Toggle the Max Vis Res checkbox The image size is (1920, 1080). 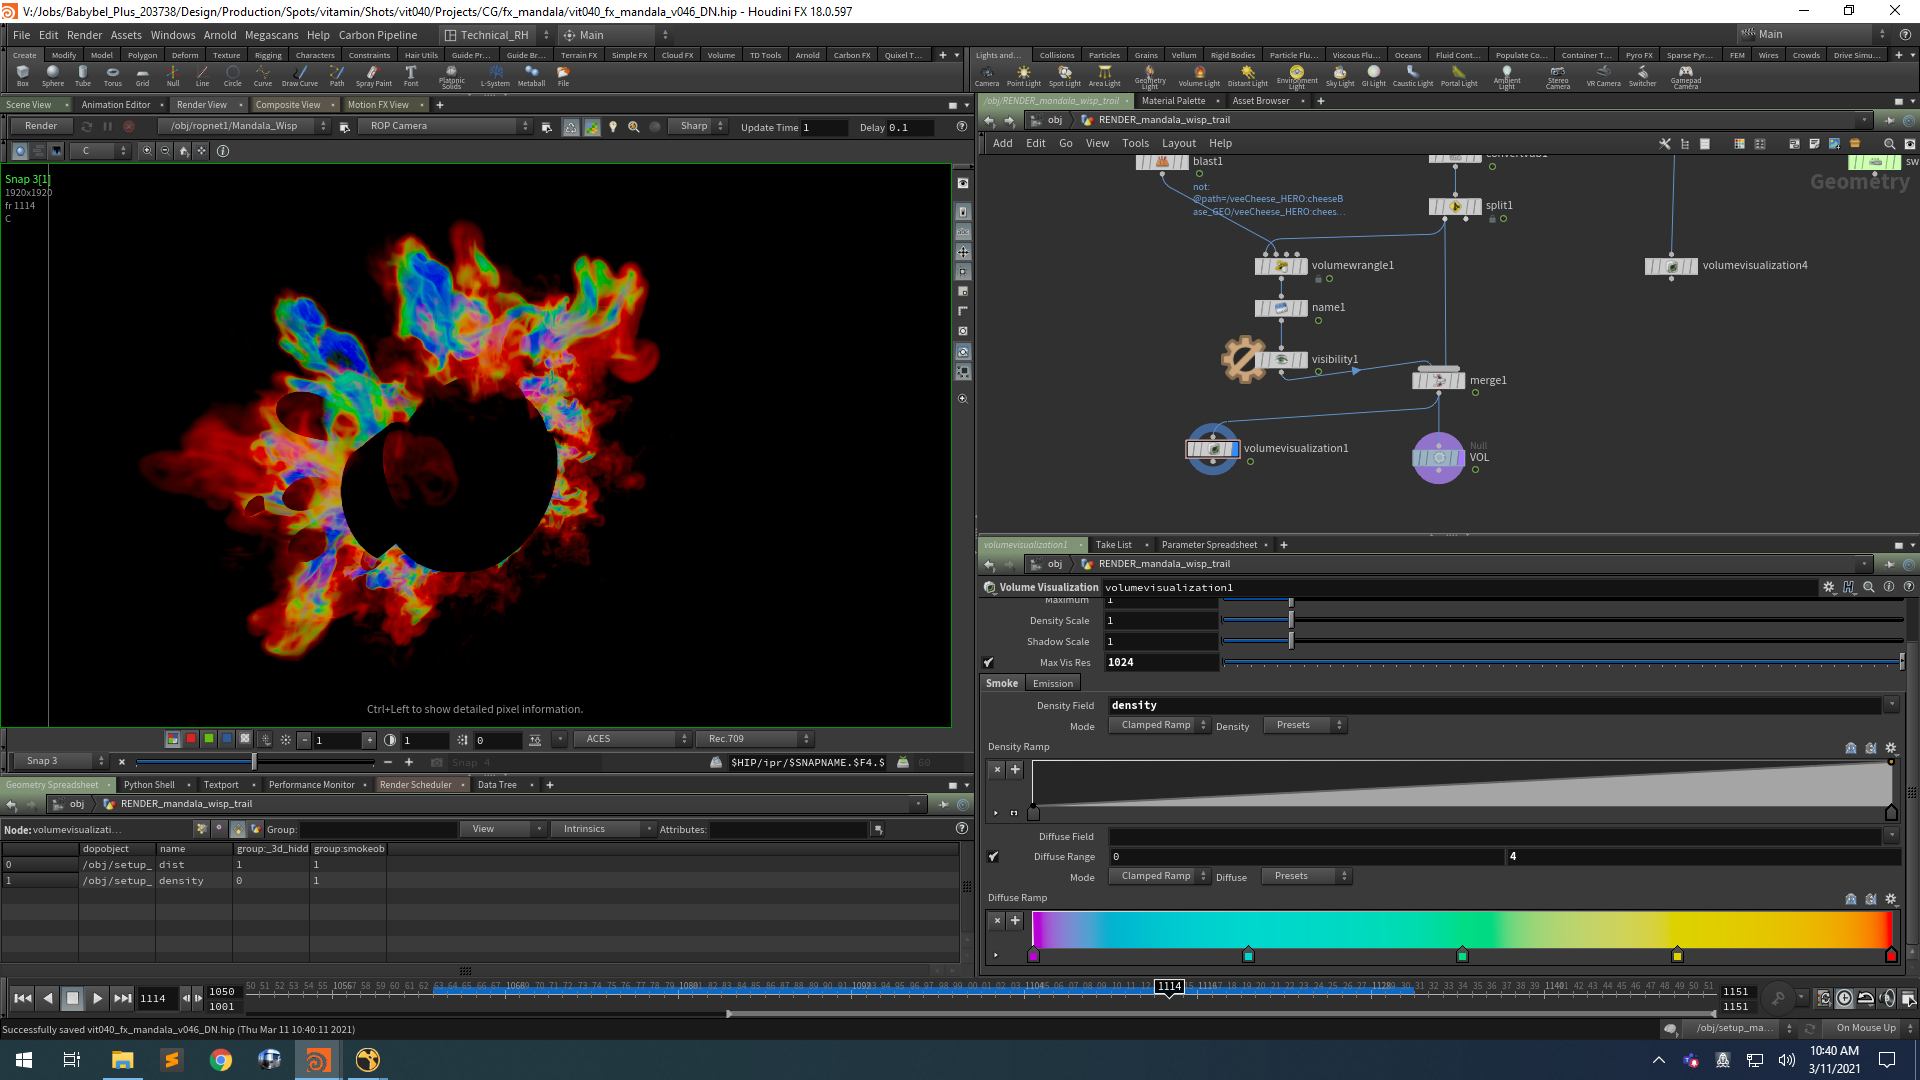[x=988, y=662]
